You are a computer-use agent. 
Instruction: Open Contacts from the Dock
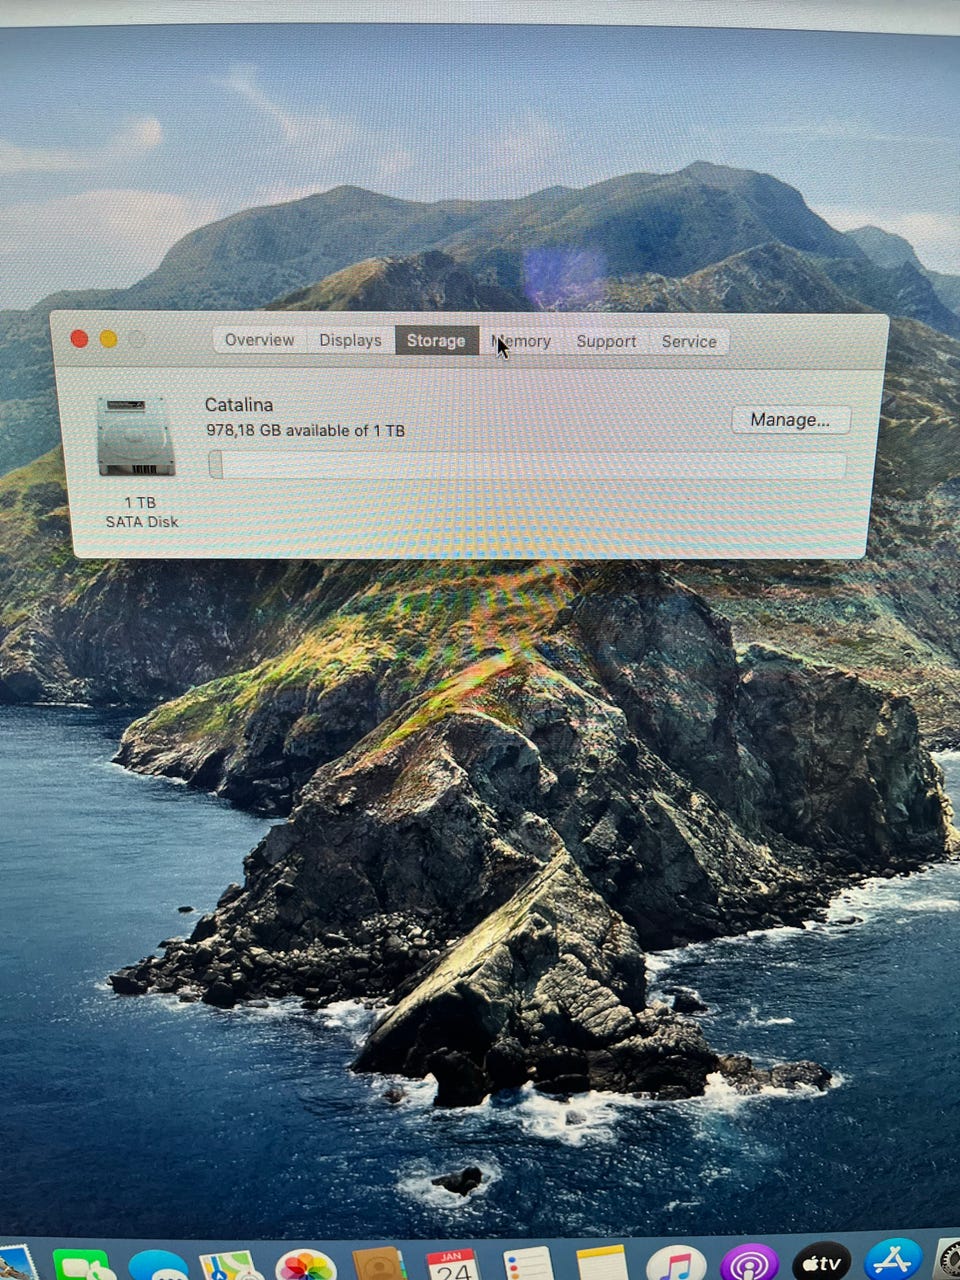coord(379,1265)
